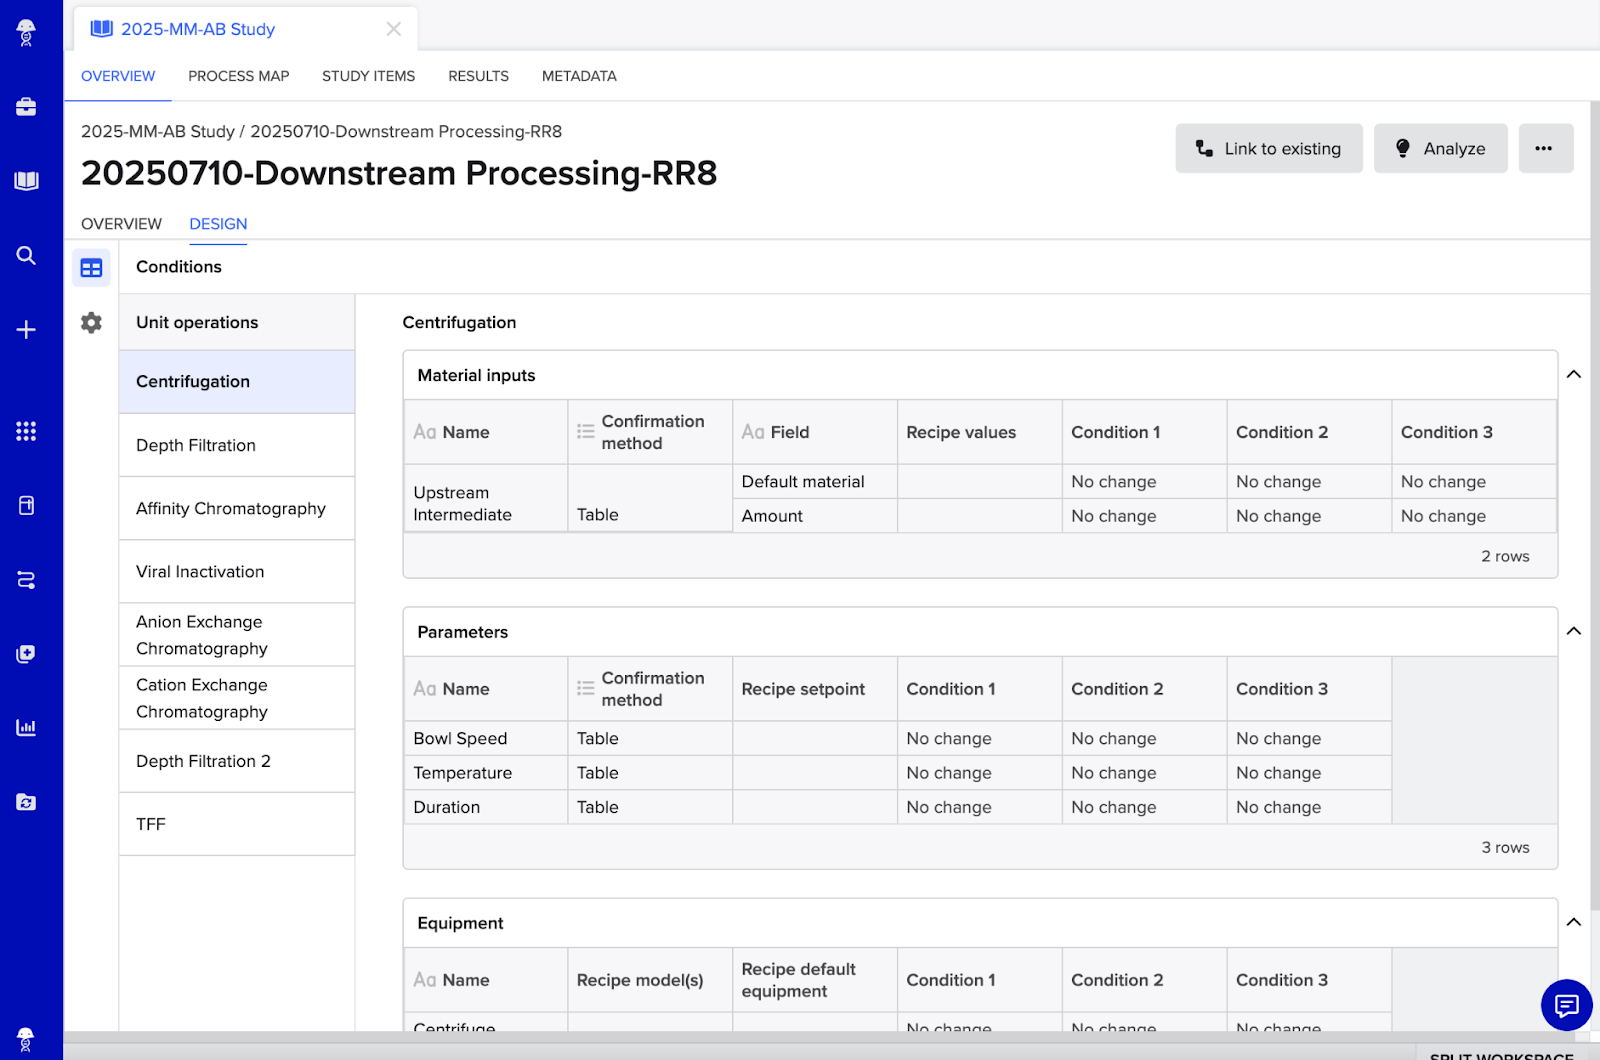This screenshot has height=1060, width=1600.
Task: Open the nine-dot apps grid icon
Action: (26, 431)
